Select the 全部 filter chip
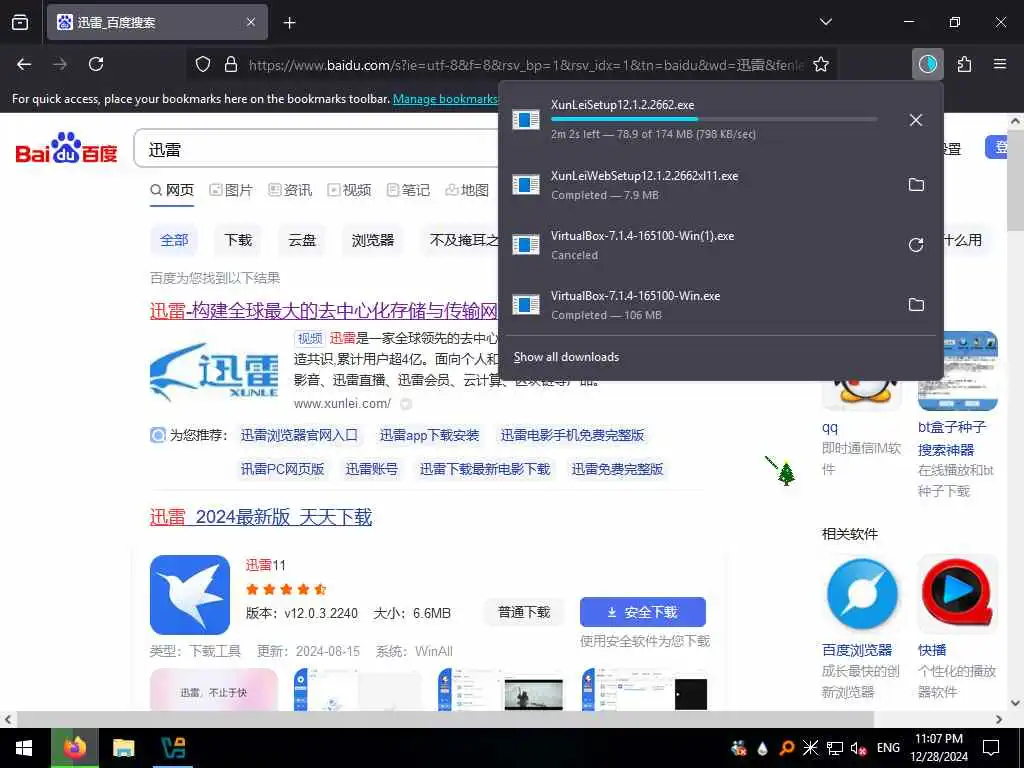 click(174, 240)
